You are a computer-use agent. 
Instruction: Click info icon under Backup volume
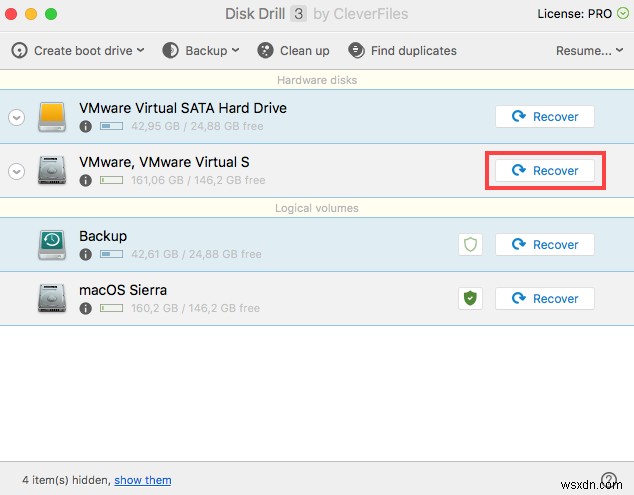pos(85,255)
